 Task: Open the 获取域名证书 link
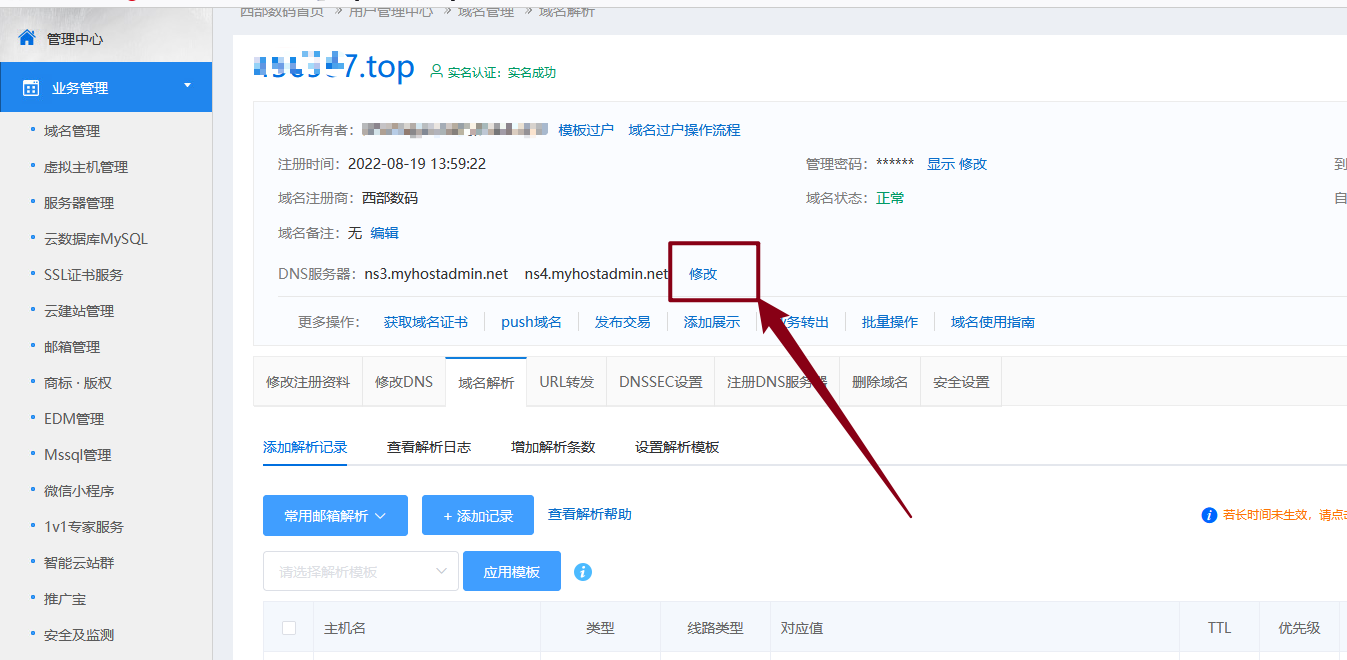pos(425,322)
